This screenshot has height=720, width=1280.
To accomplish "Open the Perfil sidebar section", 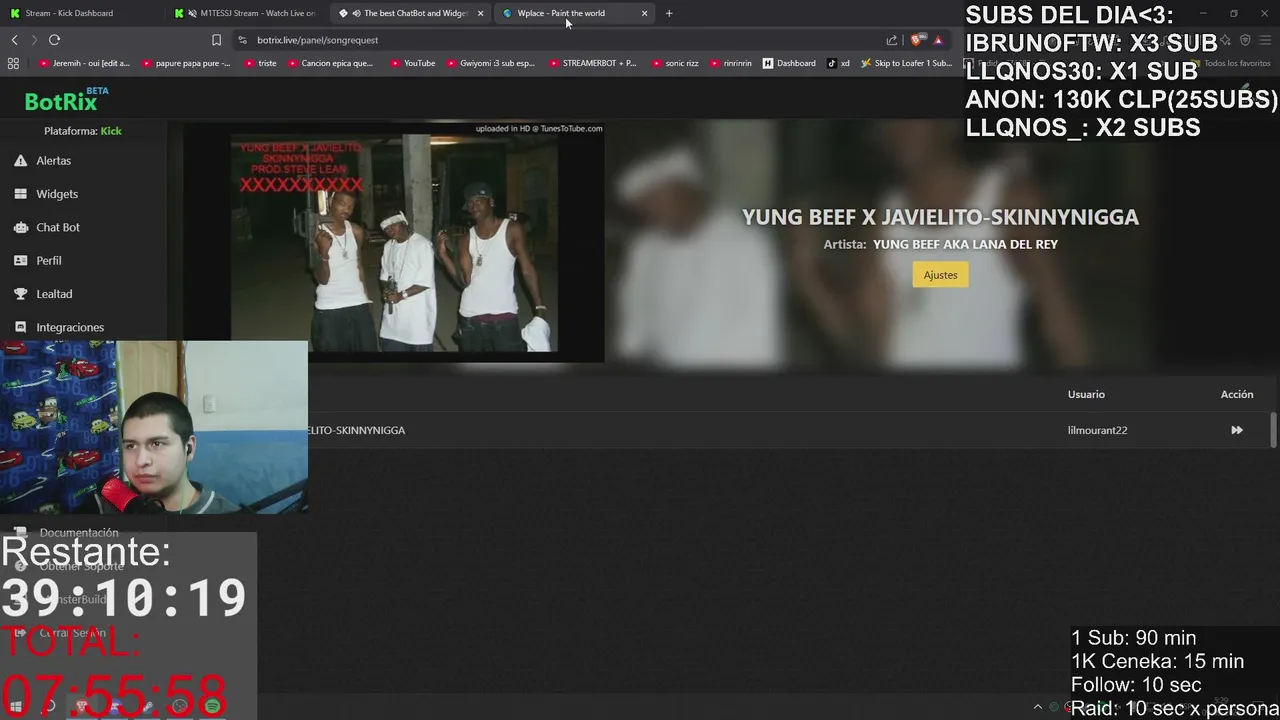I will point(49,260).
